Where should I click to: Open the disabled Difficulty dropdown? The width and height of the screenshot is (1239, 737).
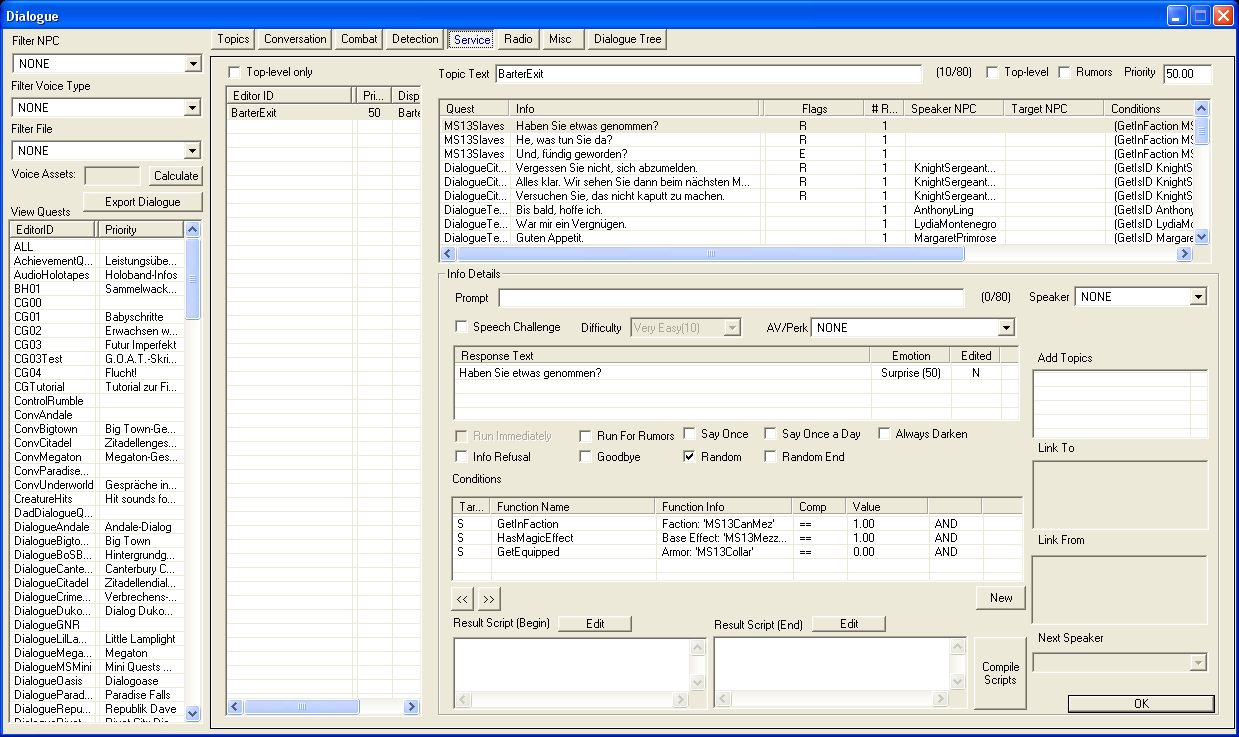[733, 328]
